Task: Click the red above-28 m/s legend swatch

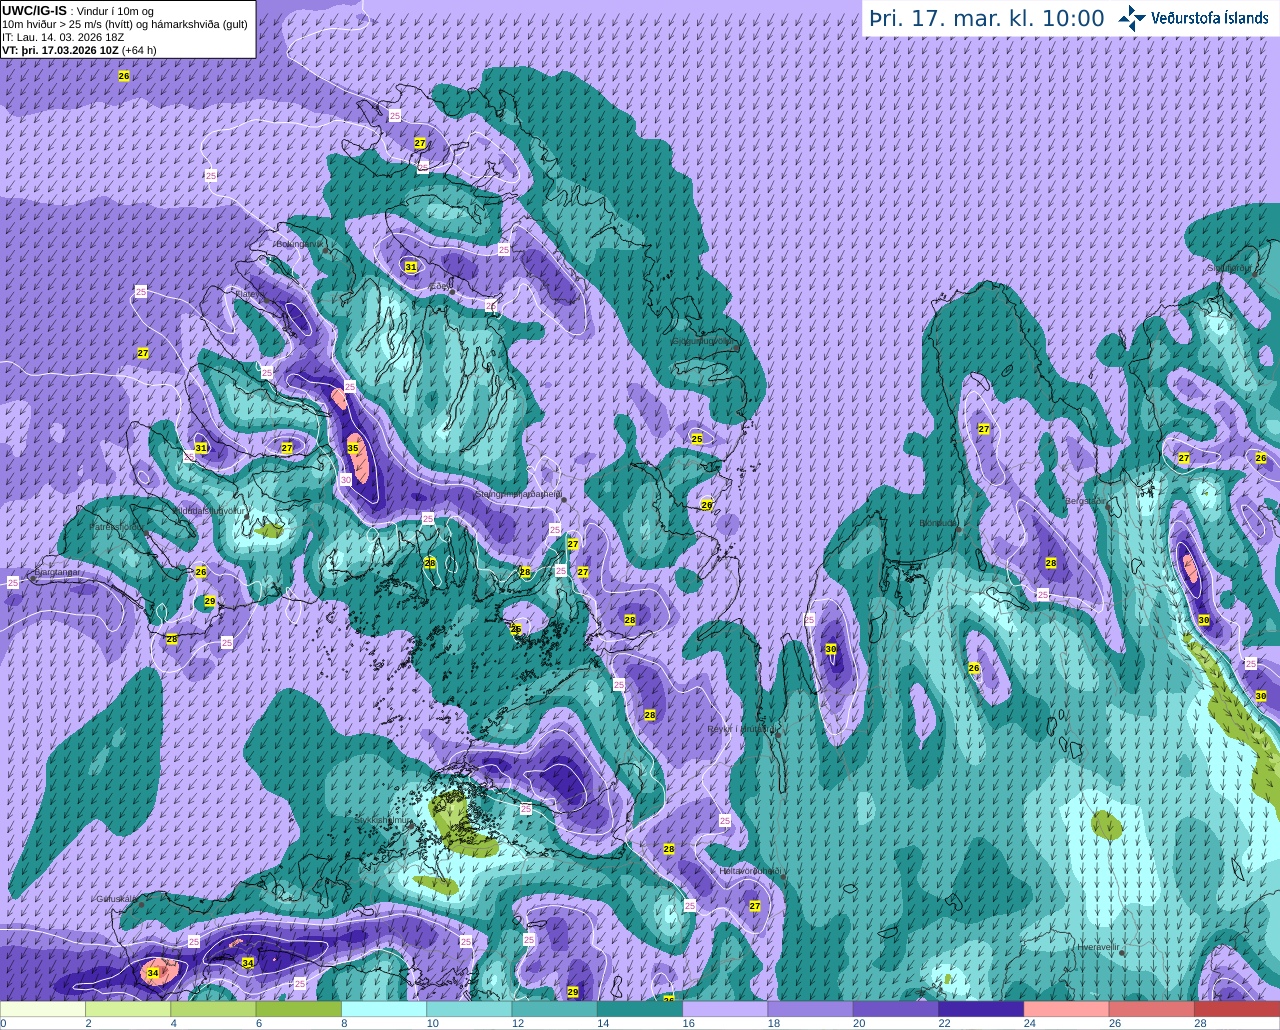Action: (1237, 1009)
